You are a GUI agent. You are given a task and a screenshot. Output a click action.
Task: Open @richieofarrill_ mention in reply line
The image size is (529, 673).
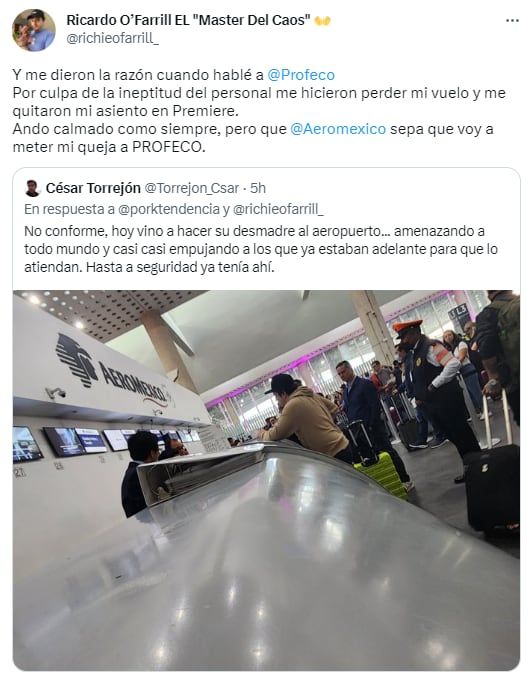click(x=278, y=209)
